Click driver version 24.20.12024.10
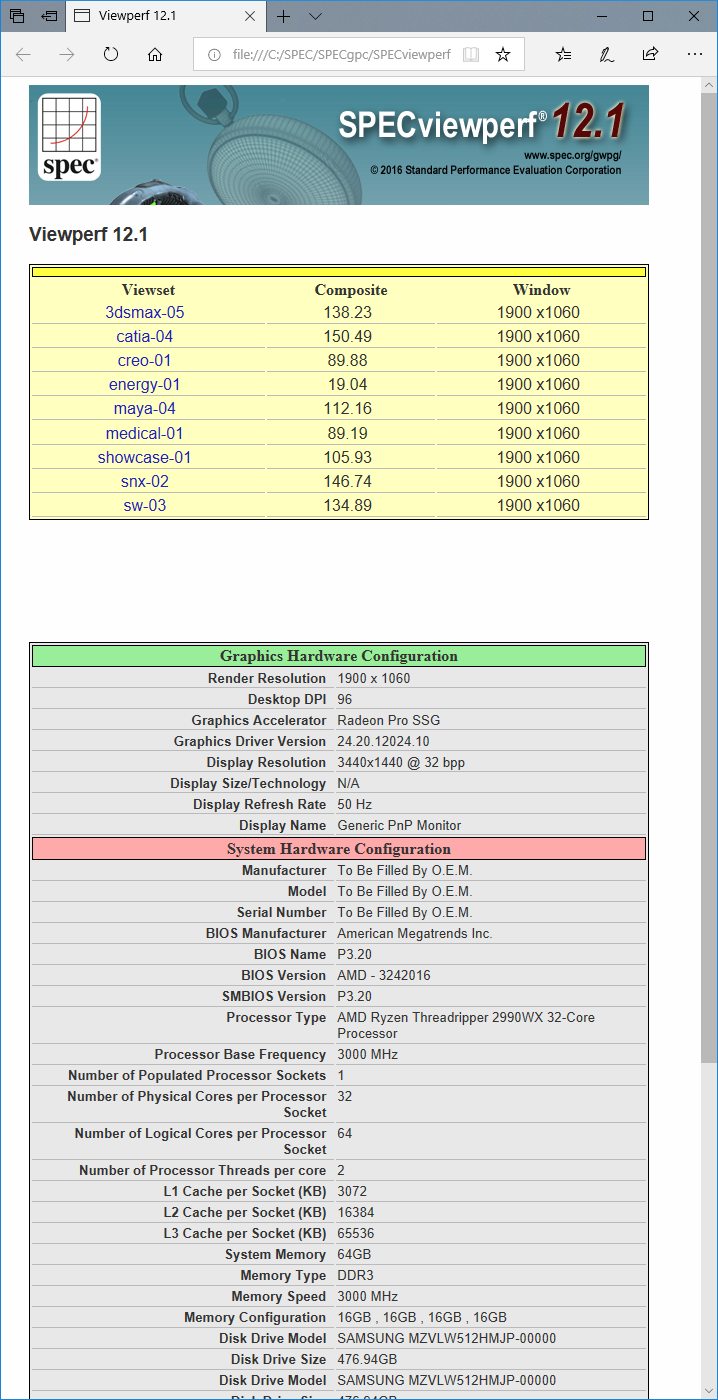The height and width of the screenshot is (1400, 718). click(384, 741)
